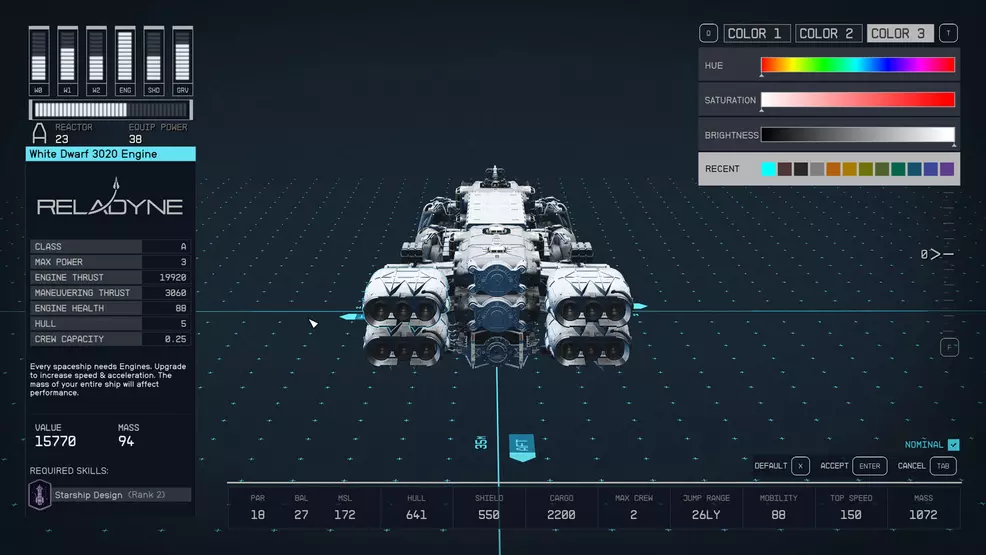Click the 35M length marker

[x=481, y=442]
